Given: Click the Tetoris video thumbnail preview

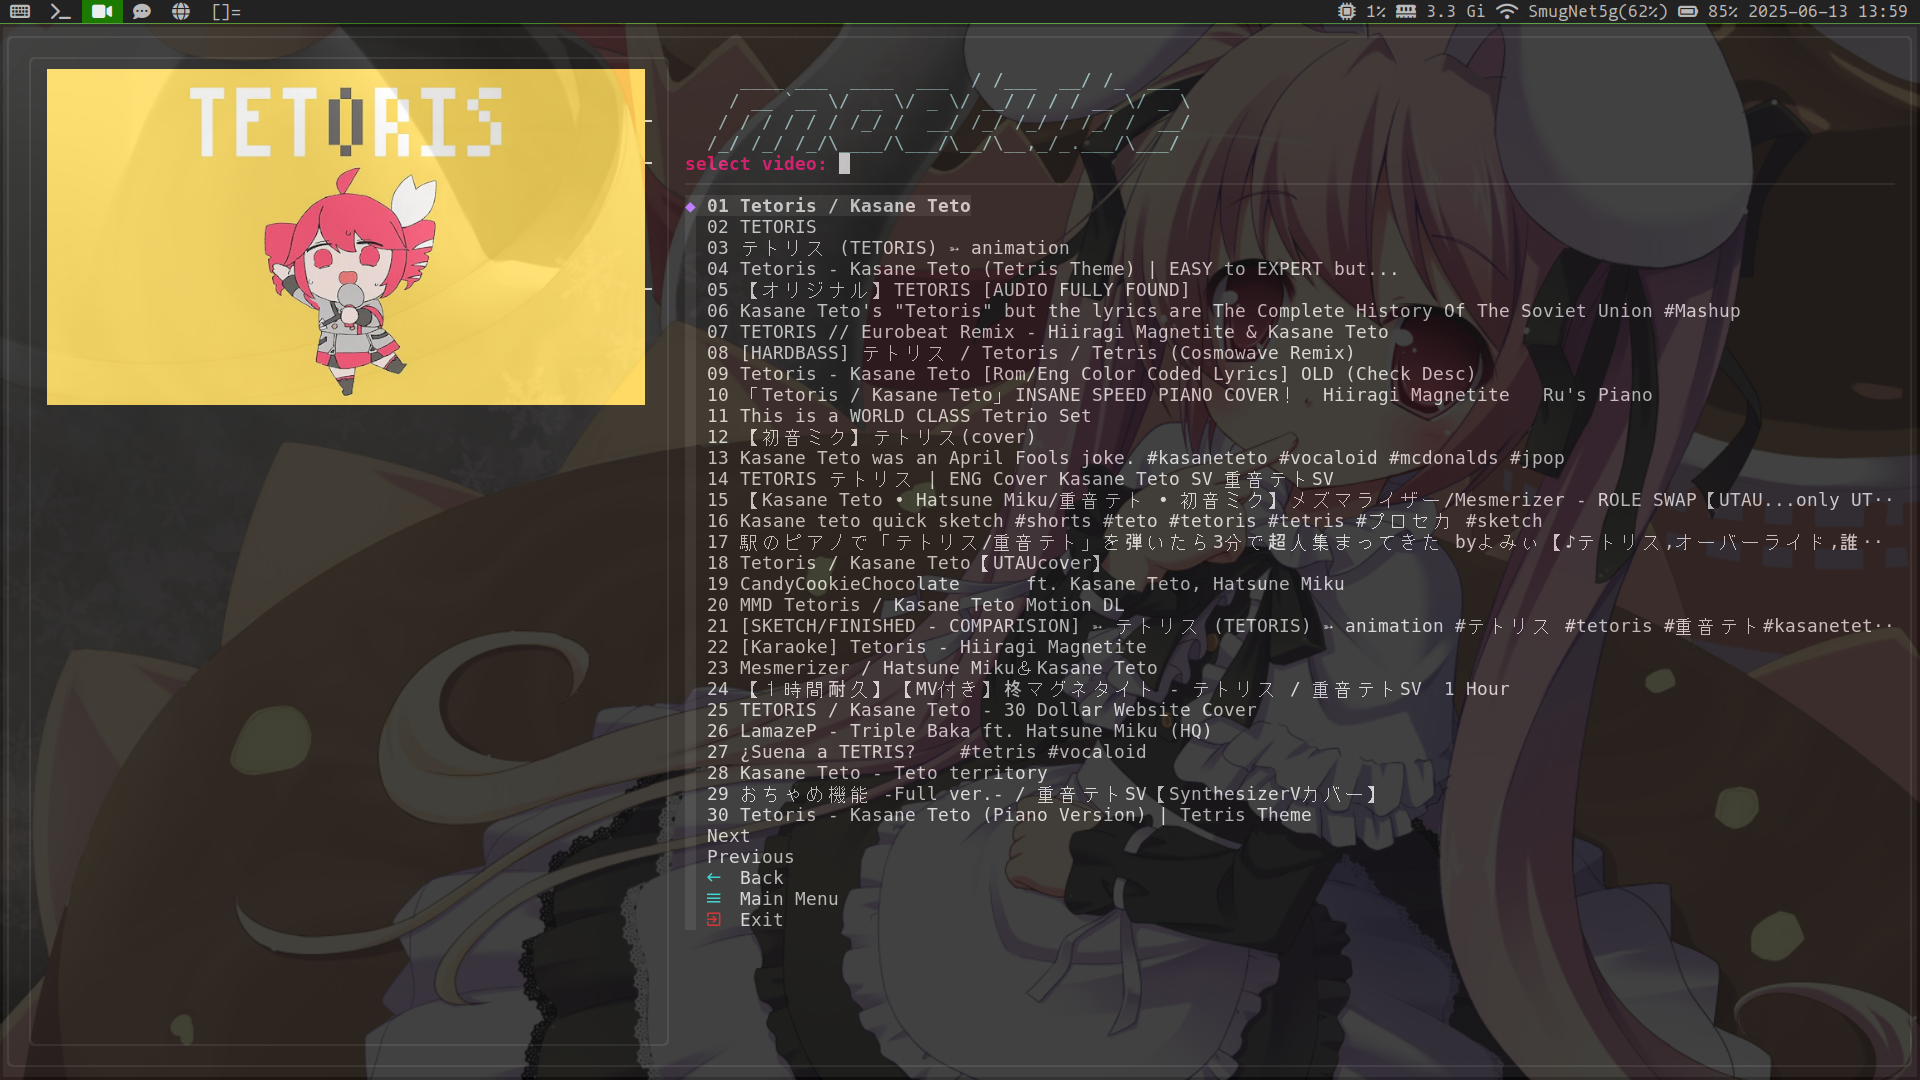Looking at the screenshot, I should (x=346, y=237).
